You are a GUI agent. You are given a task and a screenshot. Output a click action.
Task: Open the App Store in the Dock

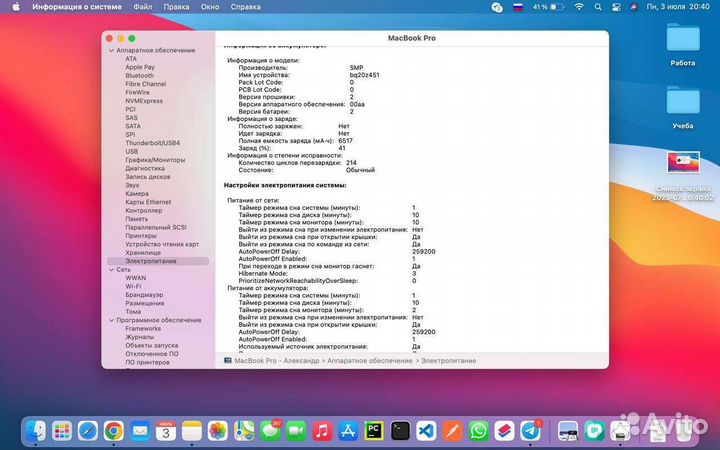point(348,431)
